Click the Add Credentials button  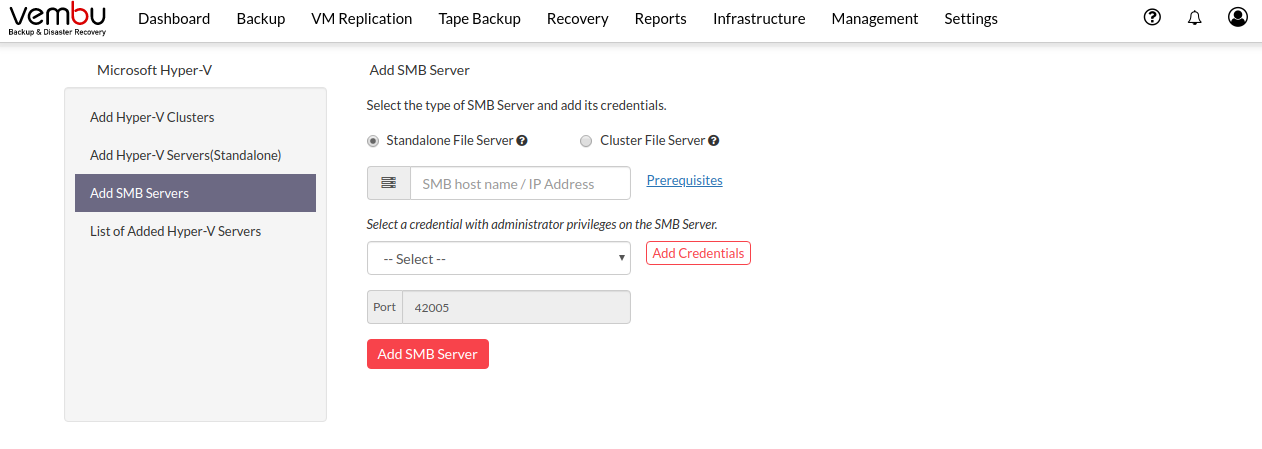(698, 253)
